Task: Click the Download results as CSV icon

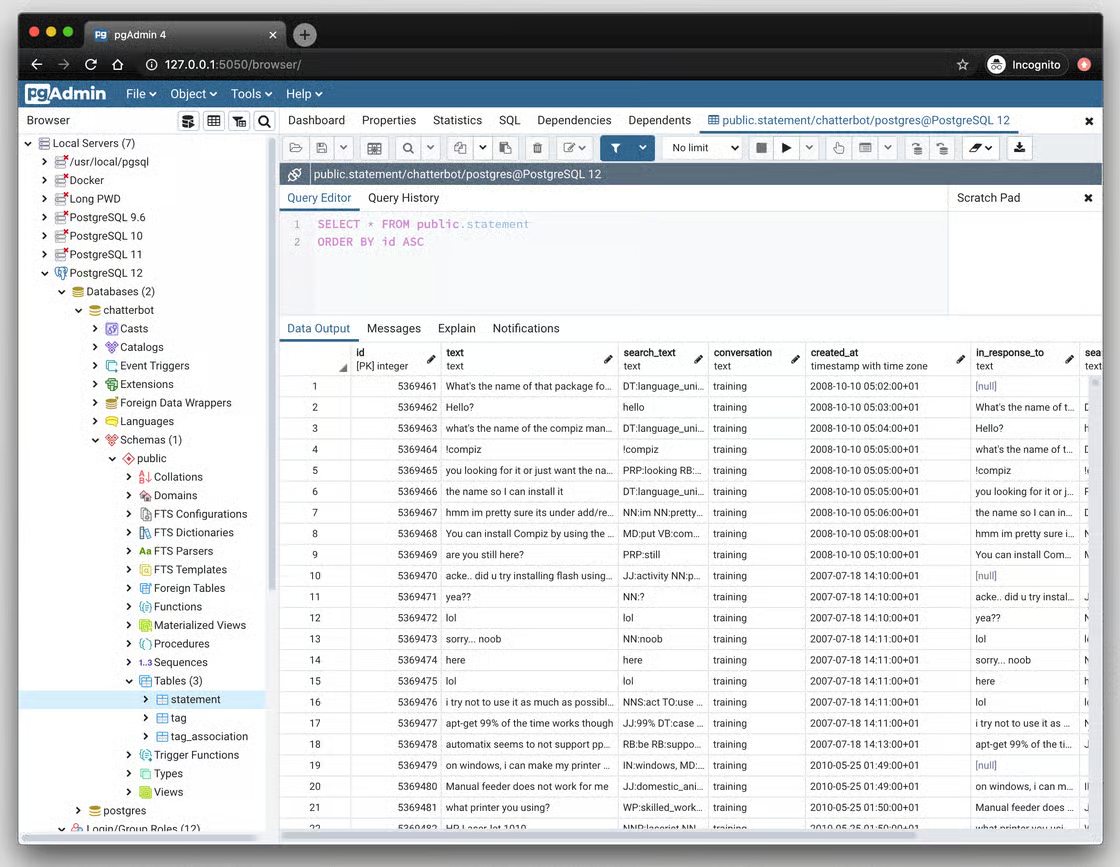Action: click(1019, 148)
